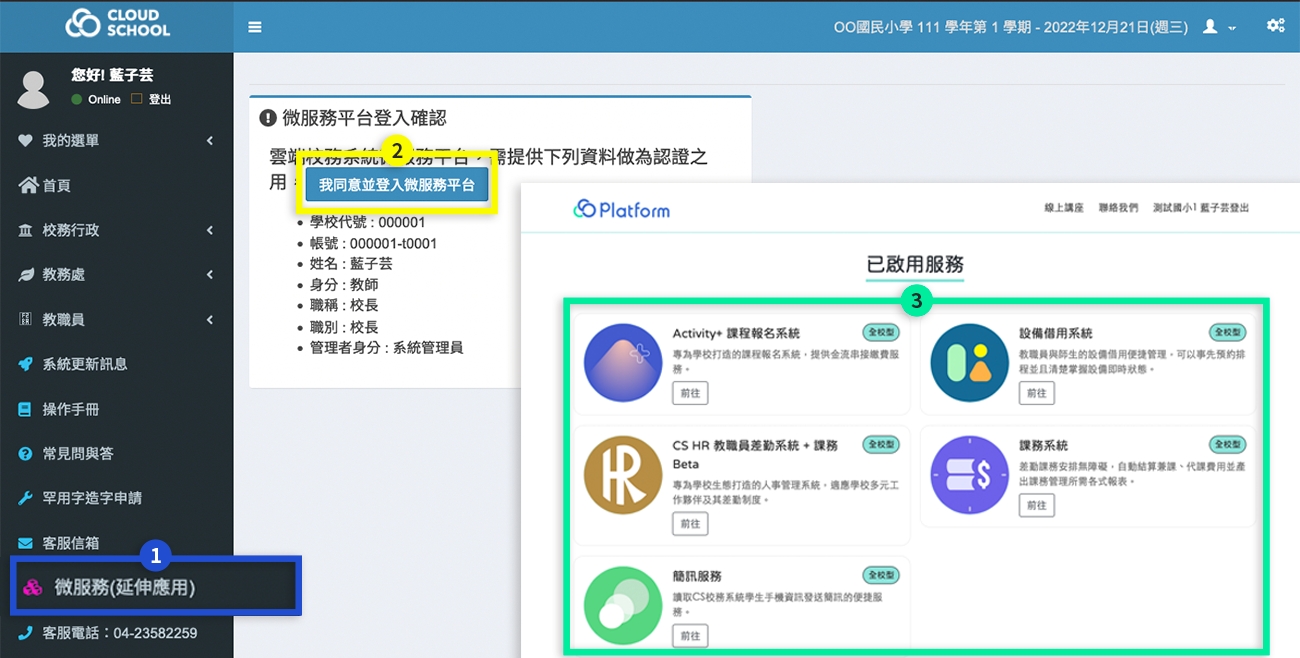1300x658 pixels.
Task: Click the CS HR system icon
Action: point(623,475)
